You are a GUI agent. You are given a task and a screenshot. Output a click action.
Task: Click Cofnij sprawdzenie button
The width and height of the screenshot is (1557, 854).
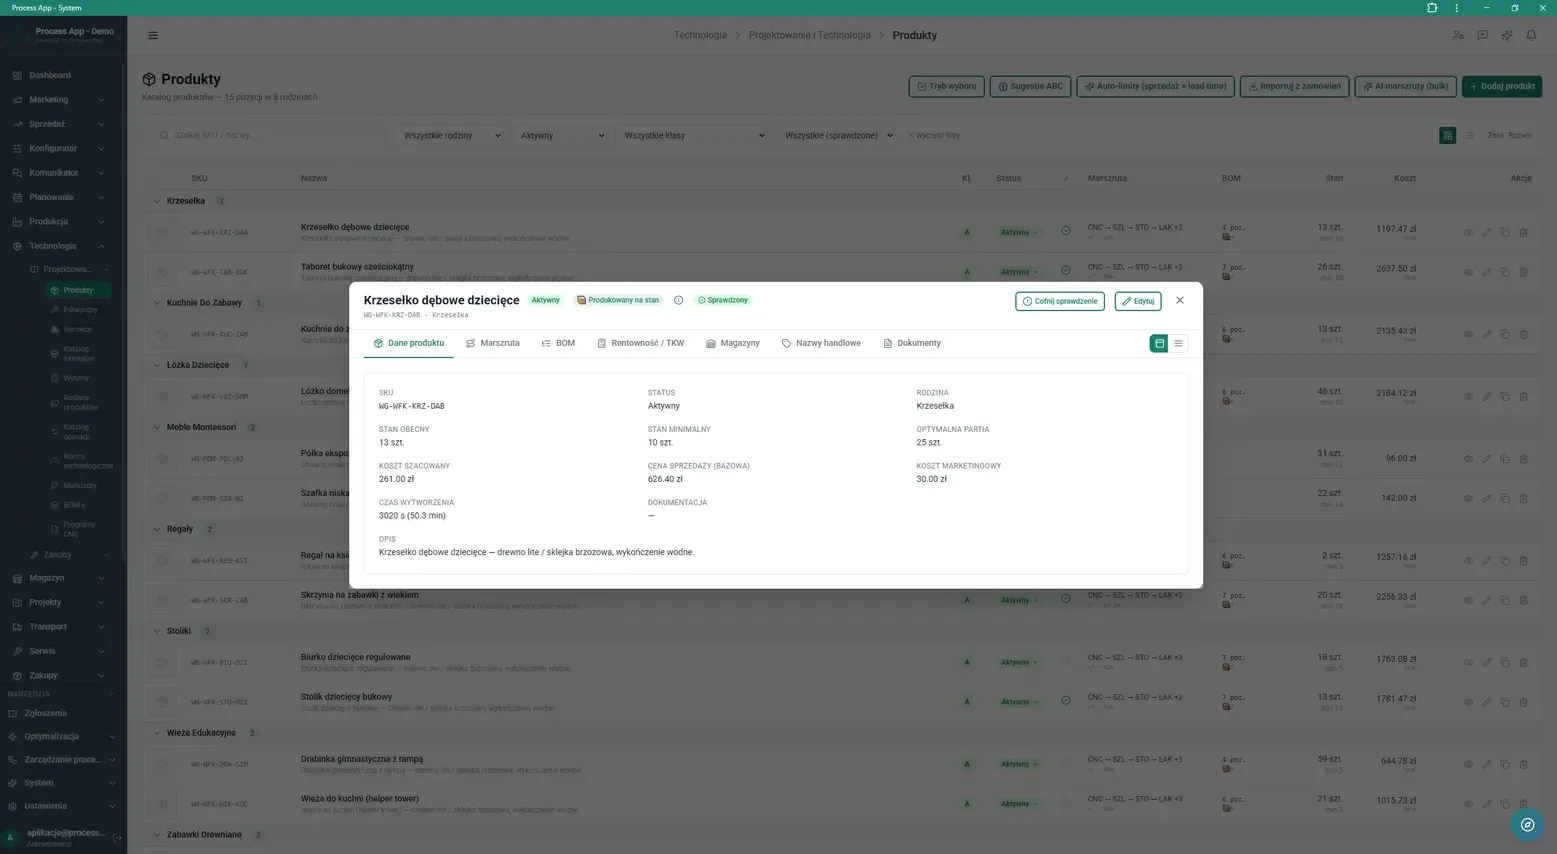pos(1060,301)
